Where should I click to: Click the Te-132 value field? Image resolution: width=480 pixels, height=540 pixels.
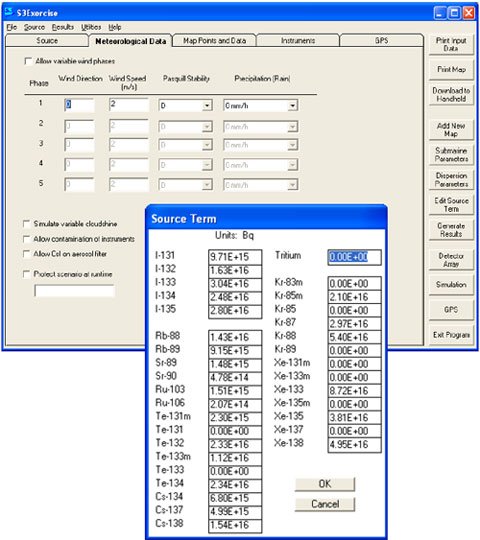coord(235,445)
